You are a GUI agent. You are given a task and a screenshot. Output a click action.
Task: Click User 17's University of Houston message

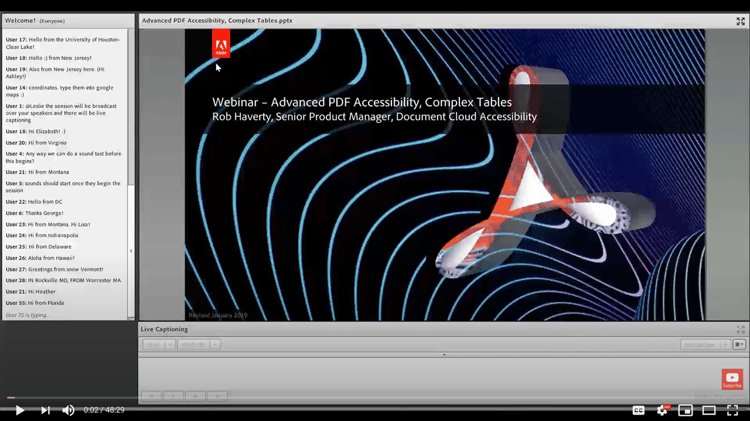coord(63,43)
